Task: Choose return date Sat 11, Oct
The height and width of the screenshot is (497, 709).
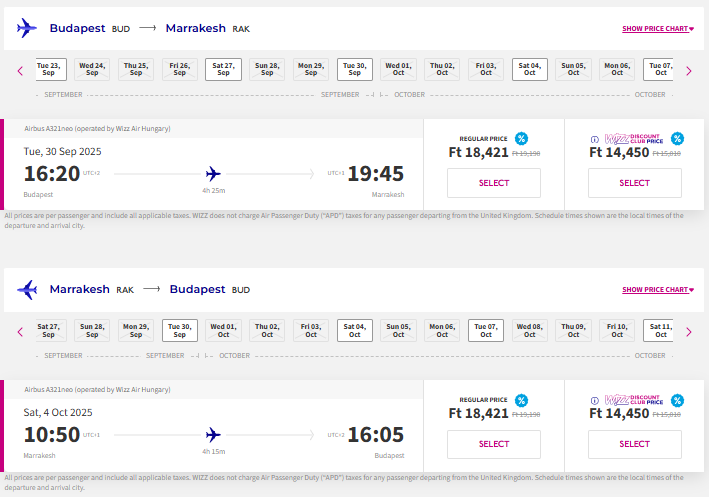Action: coord(658,331)
